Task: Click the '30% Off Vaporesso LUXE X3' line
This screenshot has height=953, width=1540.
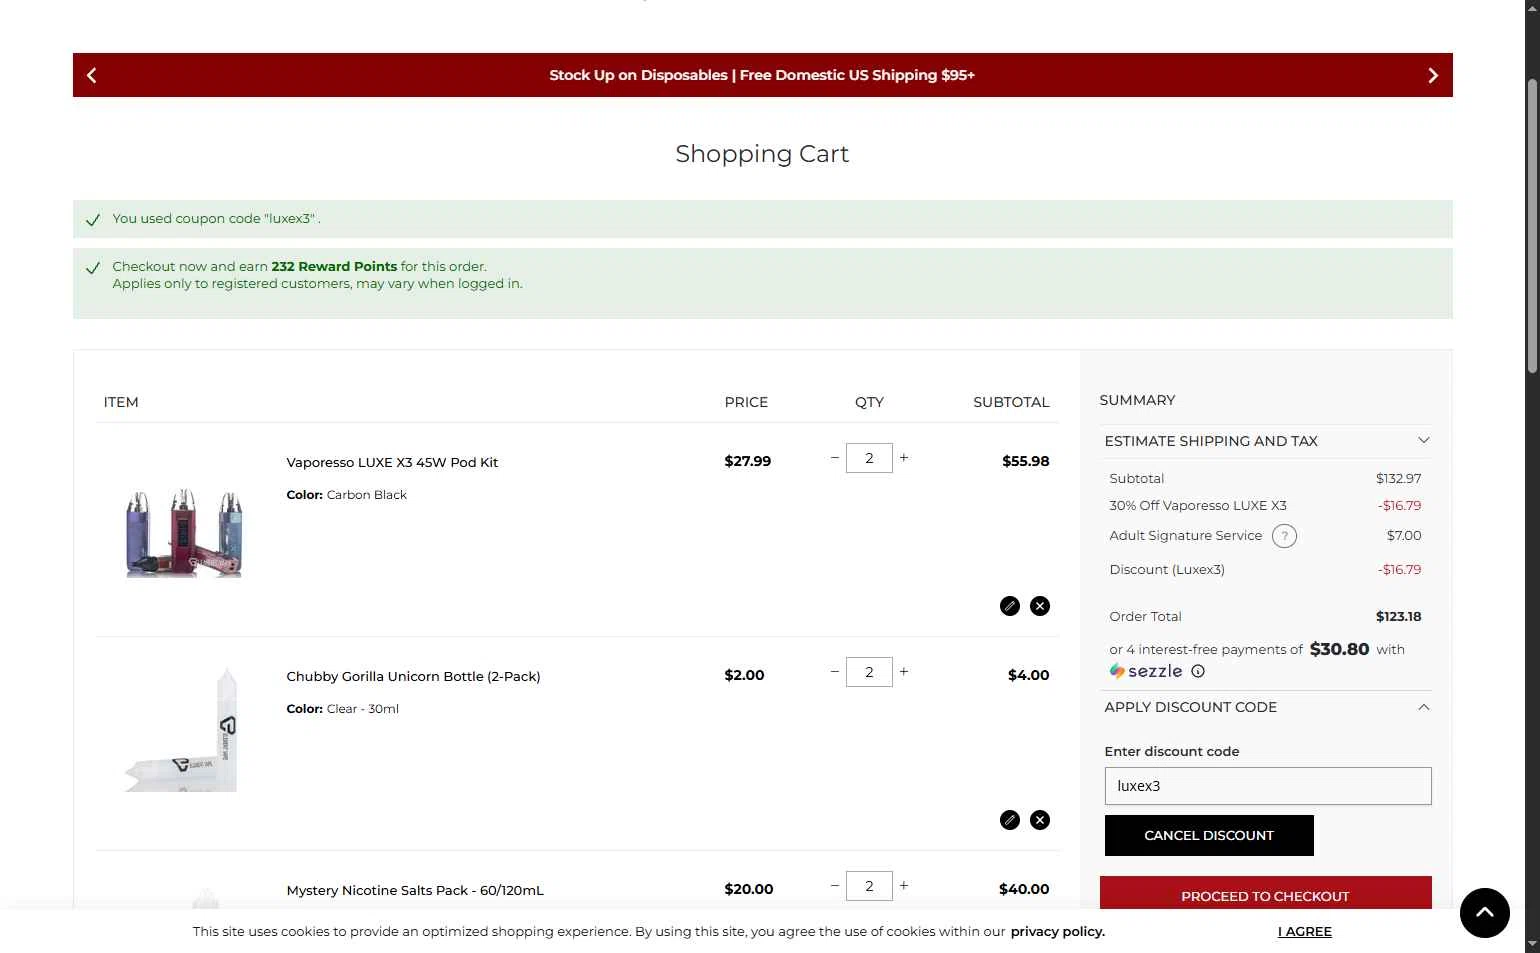Action: pos(1265,506)
